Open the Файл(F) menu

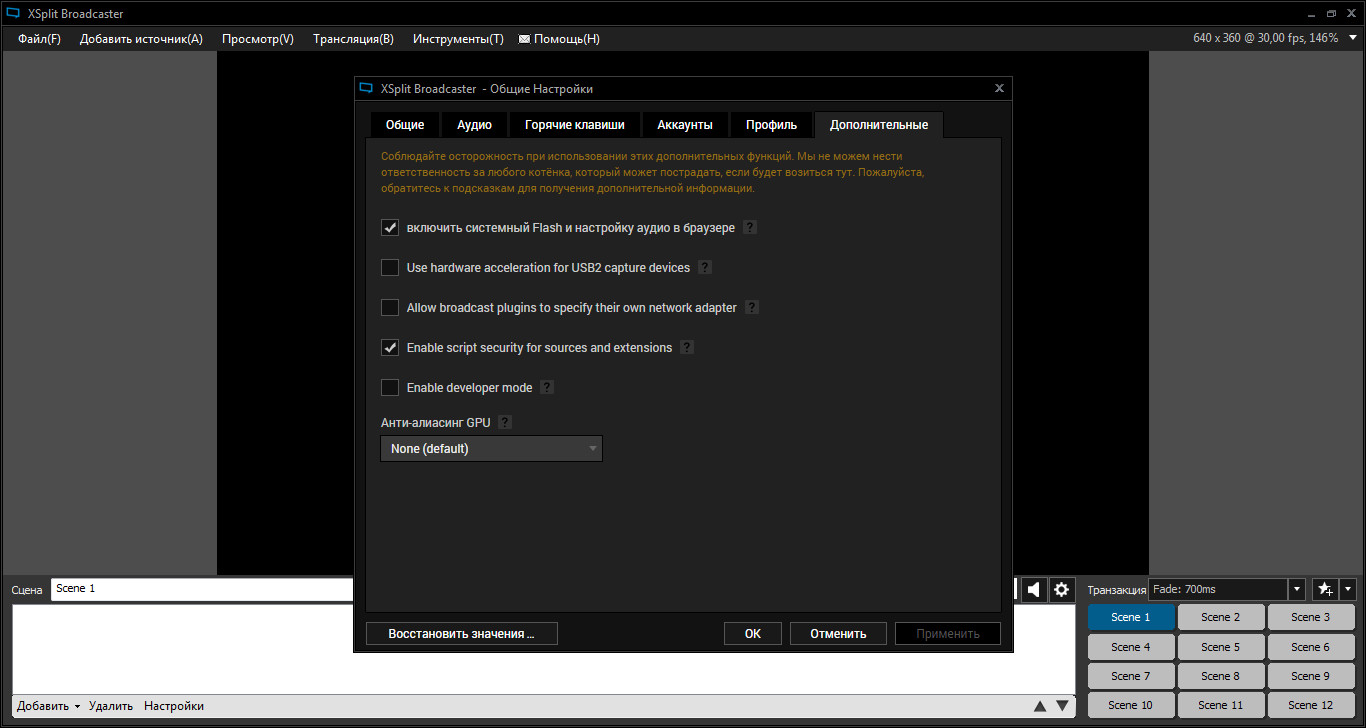click(39, 39)
